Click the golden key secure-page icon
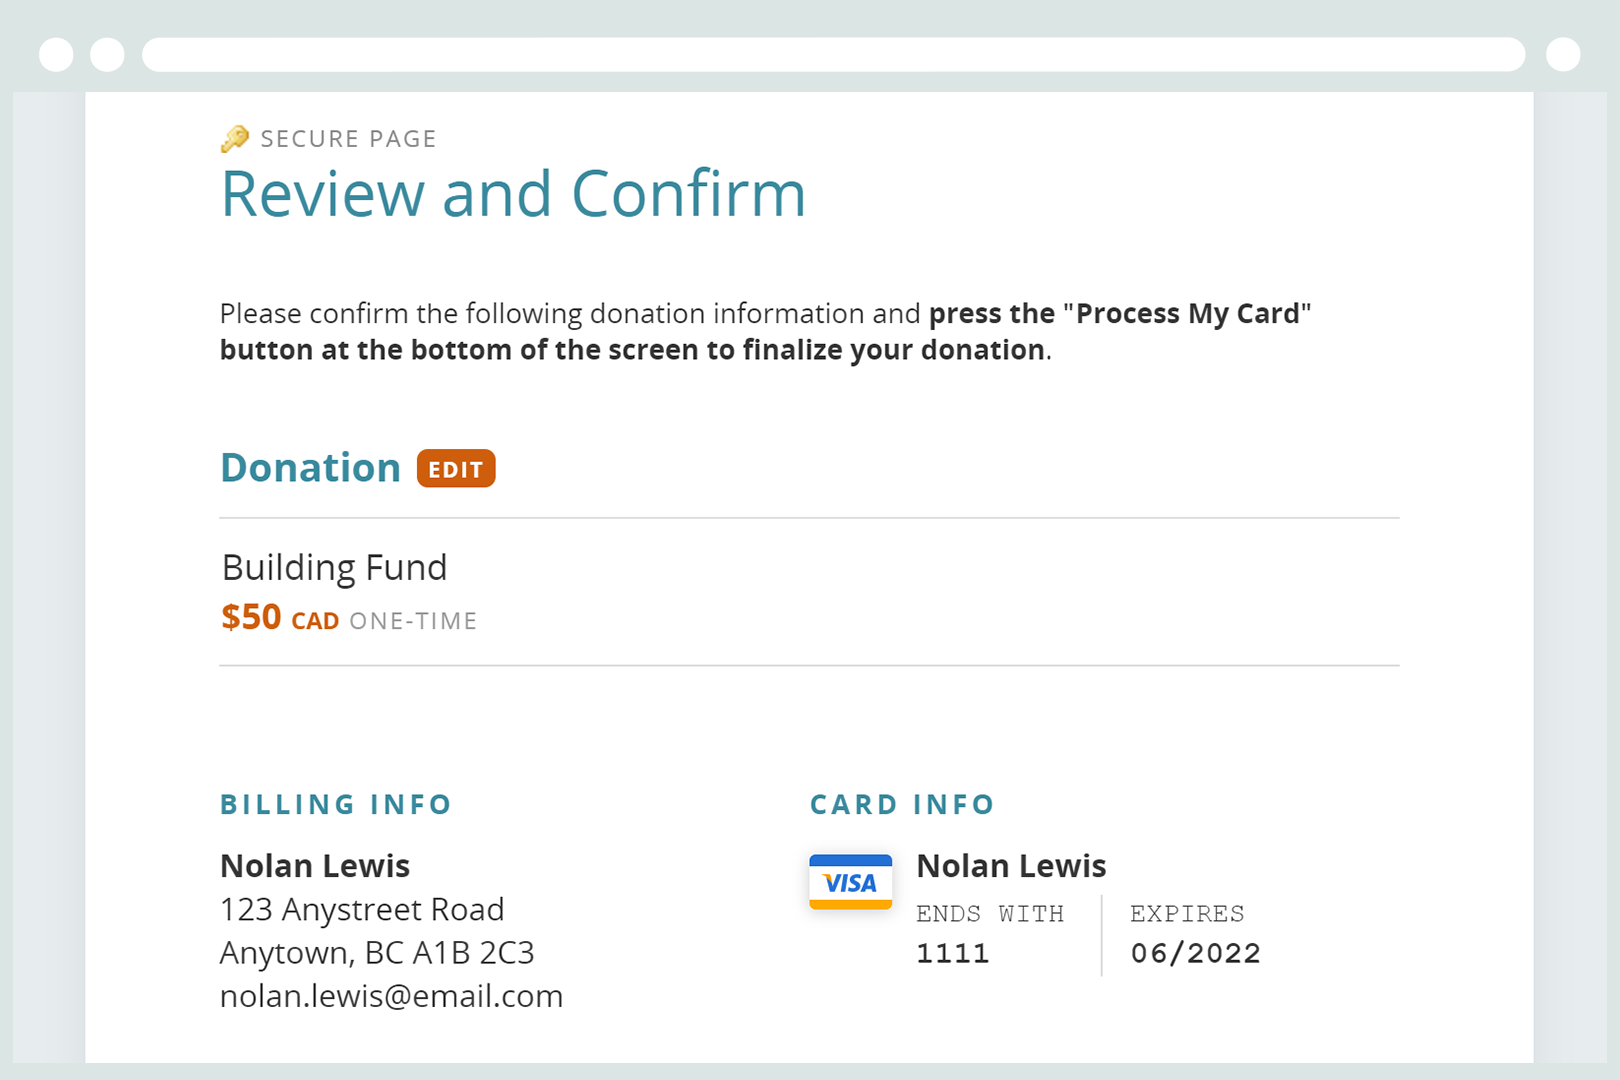 (x=235, y=139)
